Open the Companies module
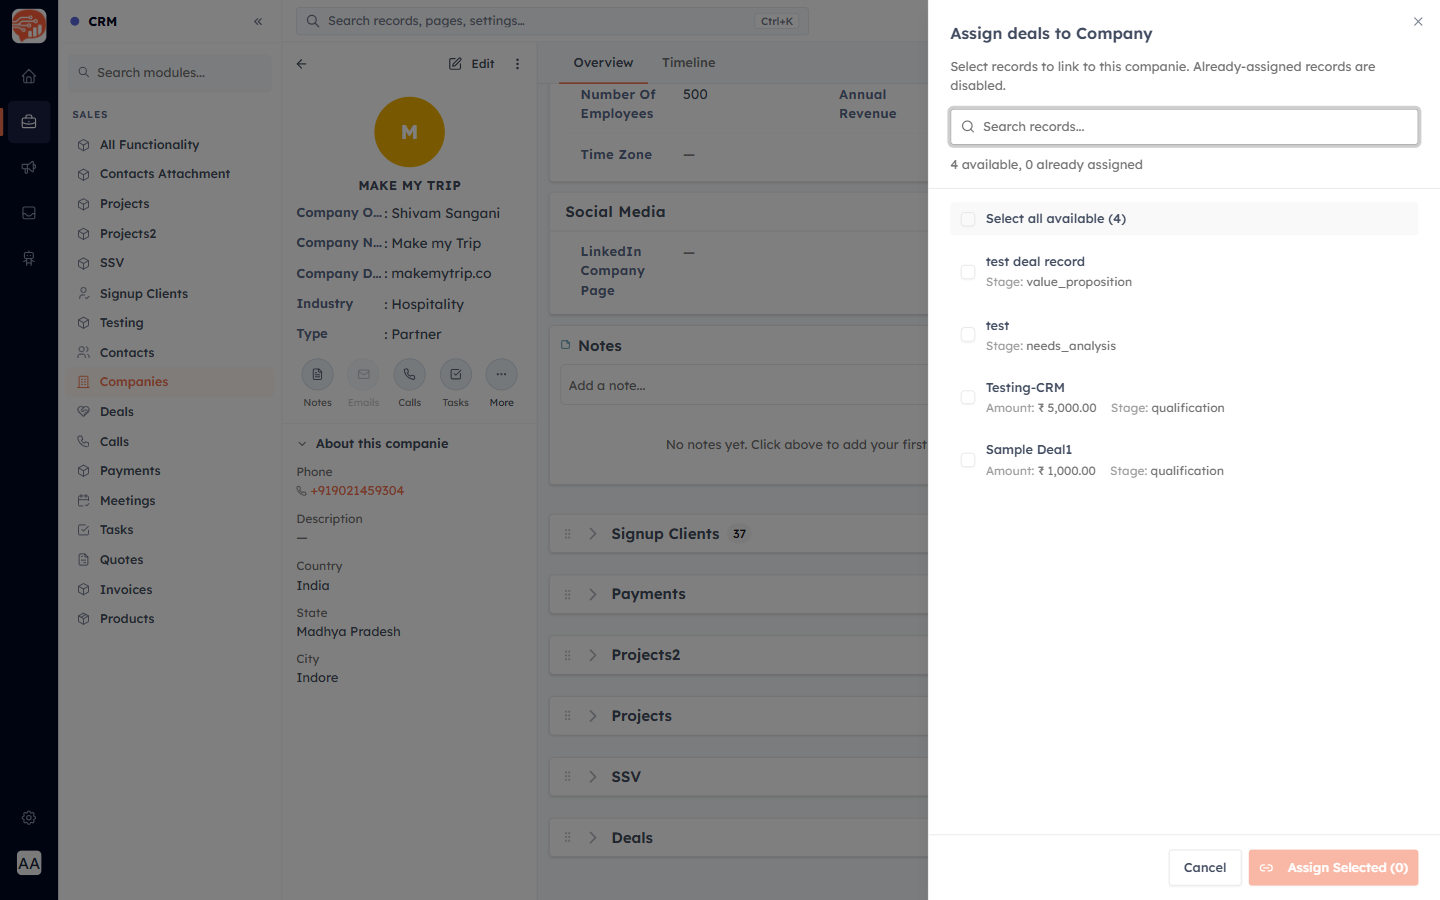Viewport: 1440px width, 900px height. 170,382
